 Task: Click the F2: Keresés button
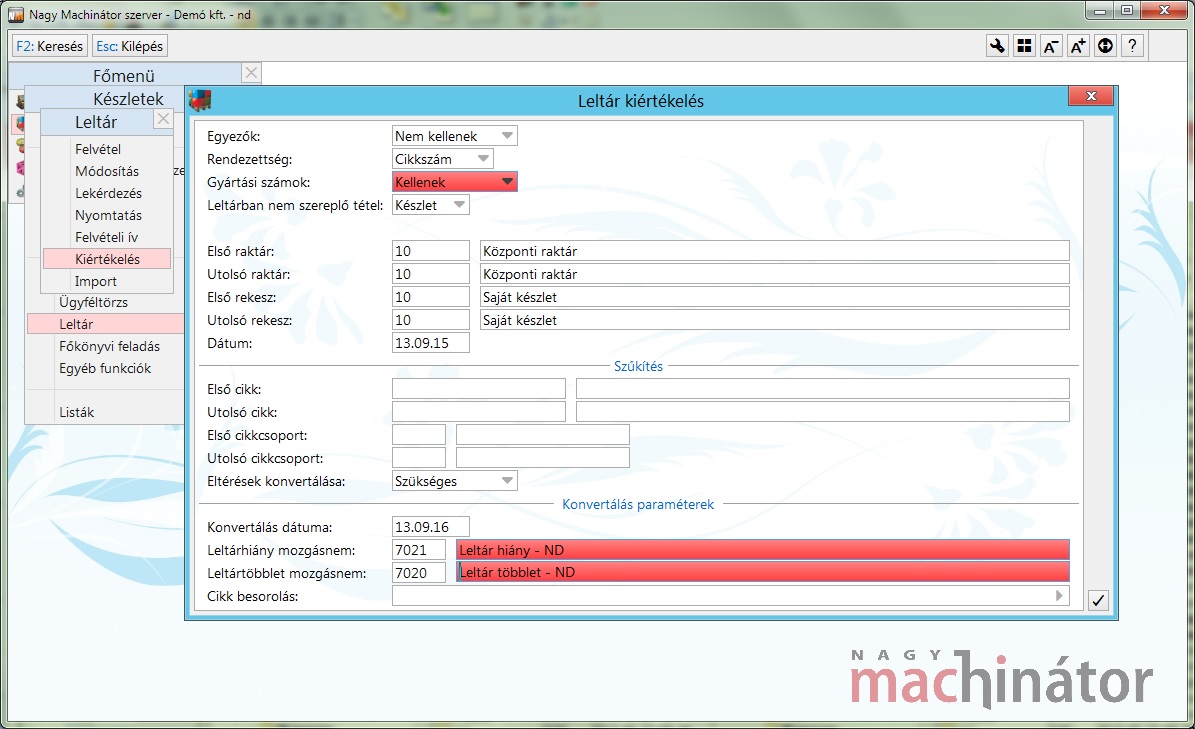[x=50, y=46]
